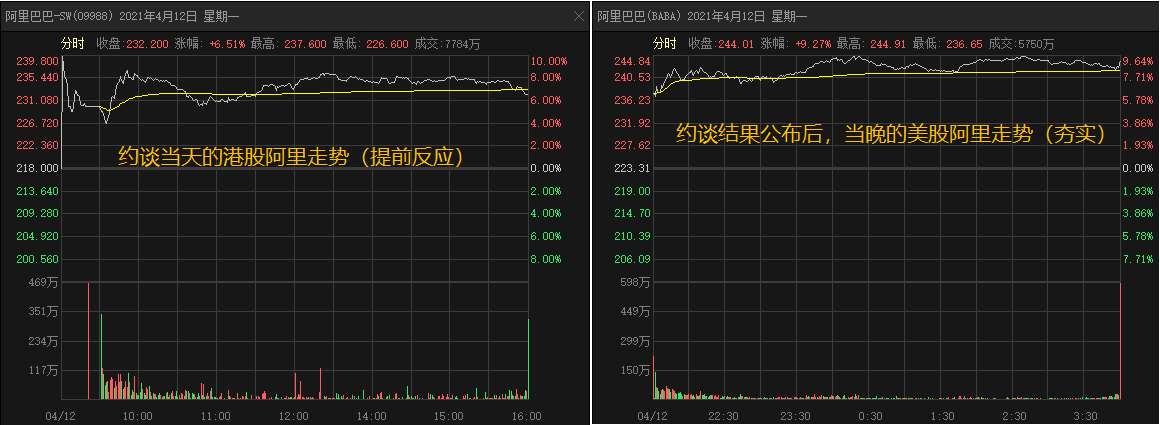Click the 2:30 time axis label
1160x425 pixels.
pos(1016,415)
